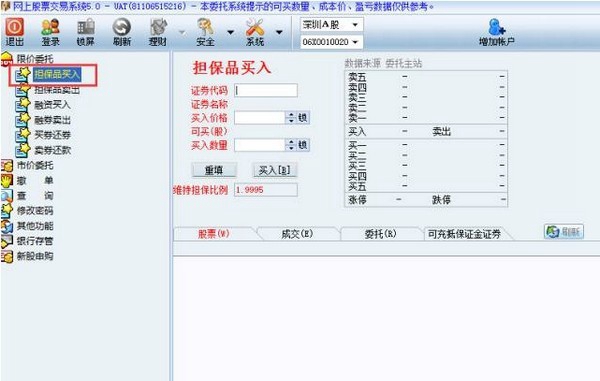
Task: Open the 深圳A股 market dropdown
Action: point(331,25)
